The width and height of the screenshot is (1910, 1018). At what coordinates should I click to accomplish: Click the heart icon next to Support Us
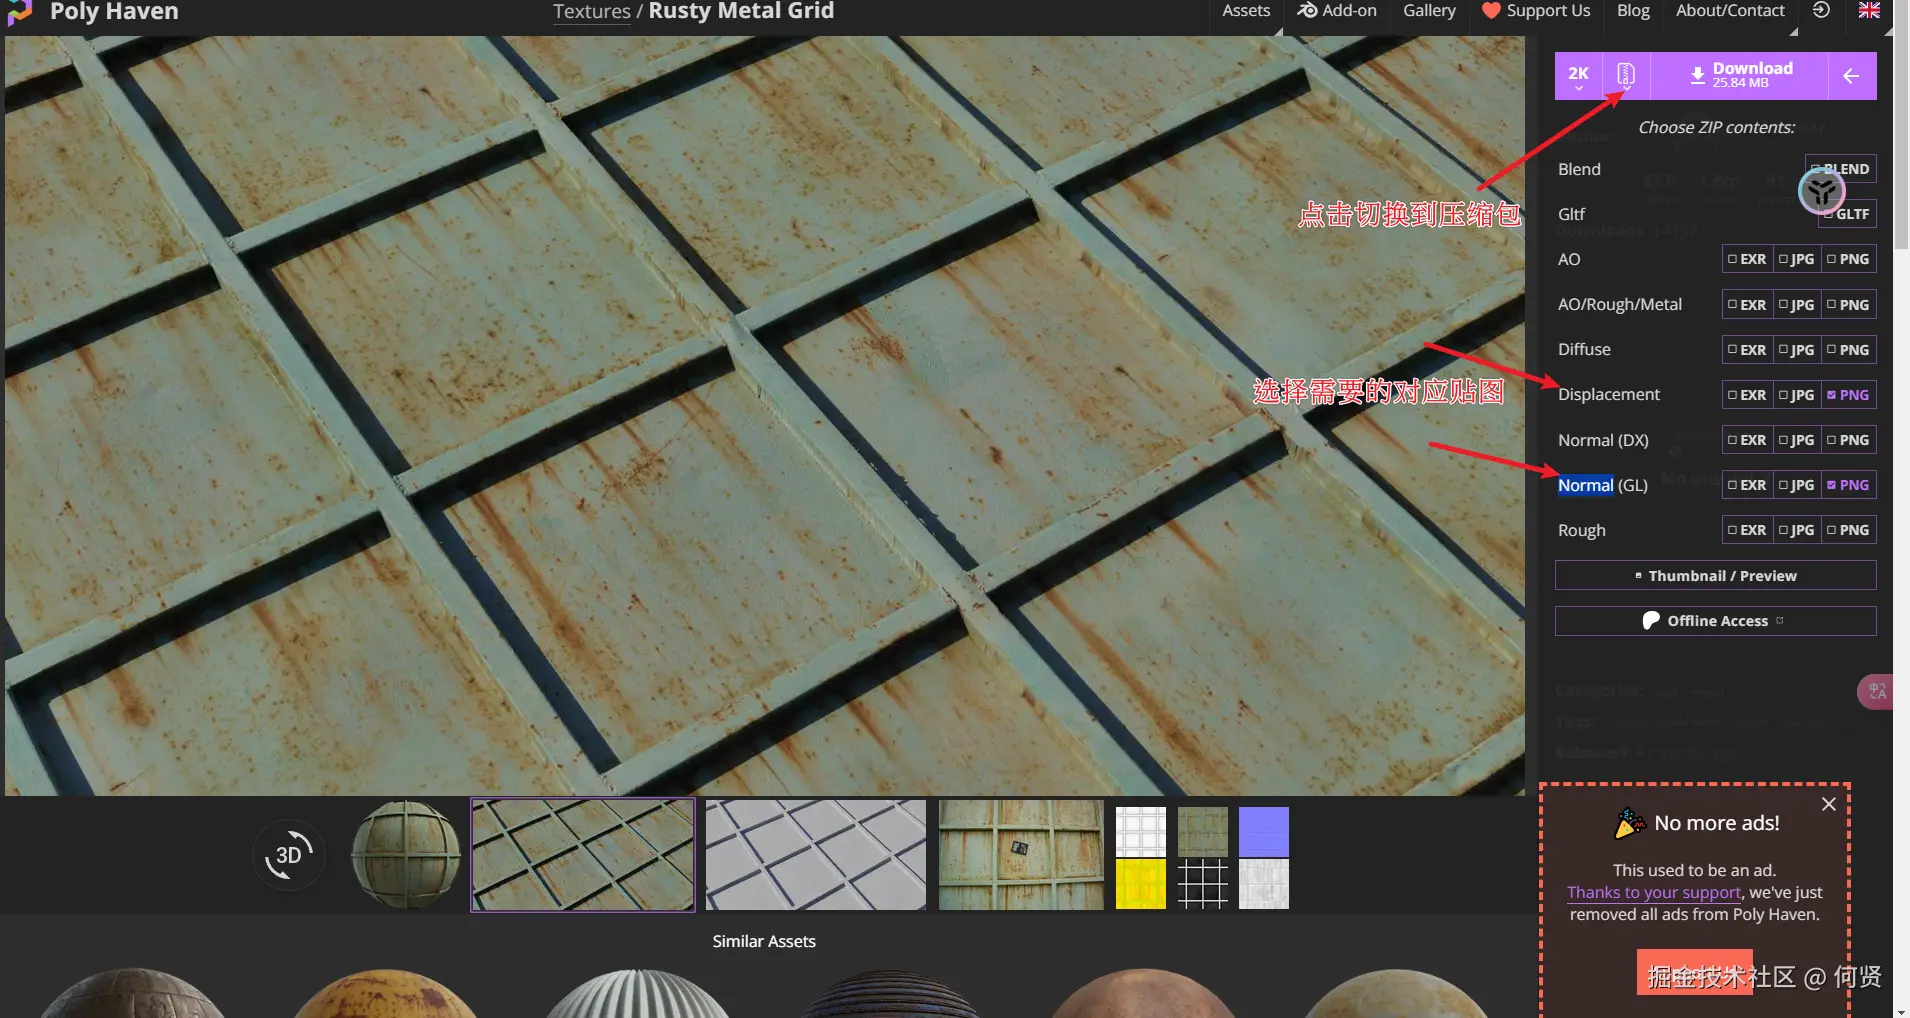pyautogui.click(x=1489, y=11)
